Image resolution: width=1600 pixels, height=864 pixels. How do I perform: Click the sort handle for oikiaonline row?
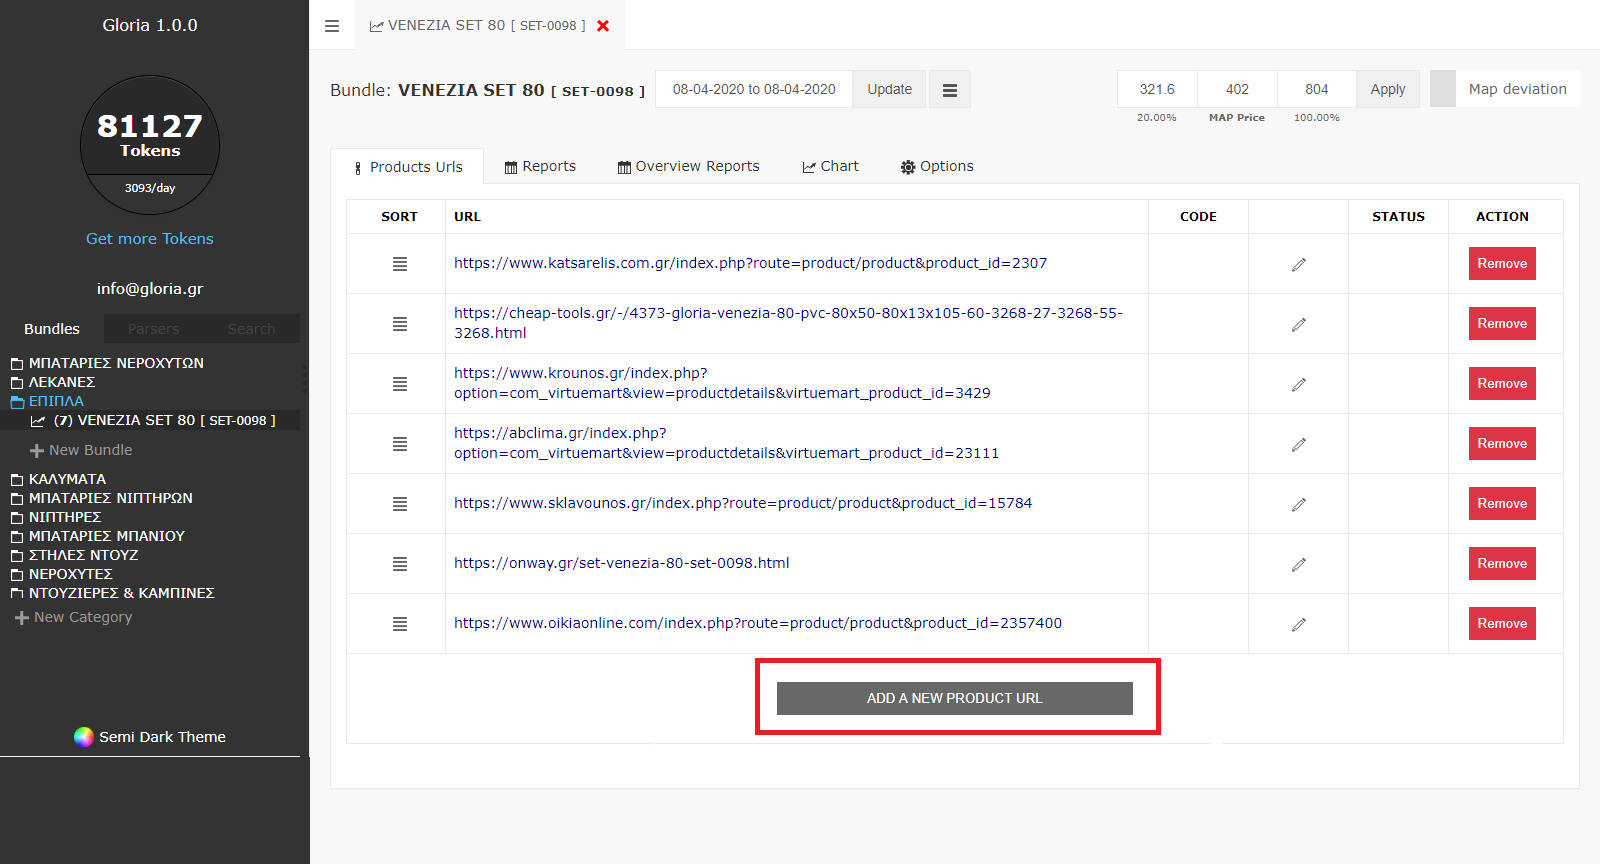point(400,624)
